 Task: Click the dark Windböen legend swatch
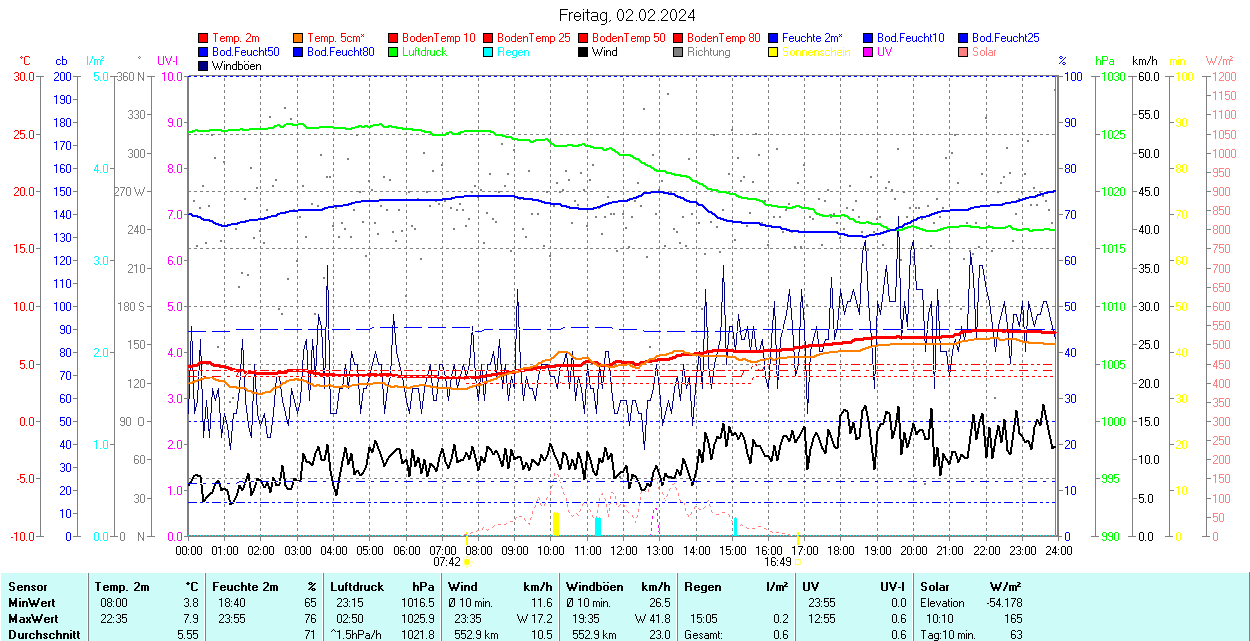204,66
